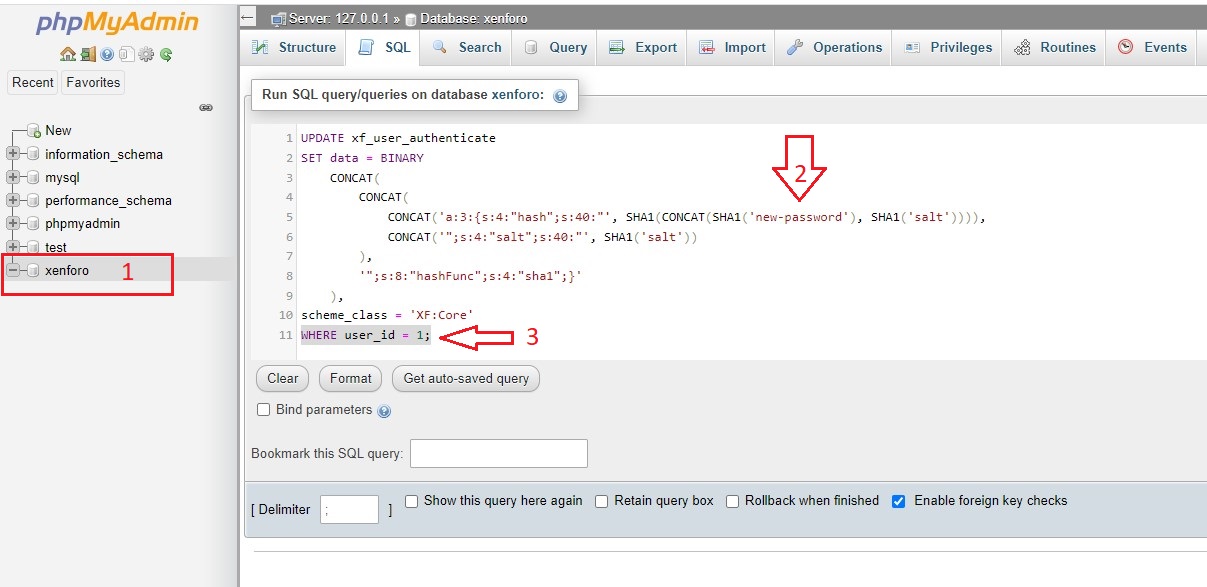Click the server icon in breadcrumb
Viewport: 1207px width, 587px height.
(x=279, y=18)
